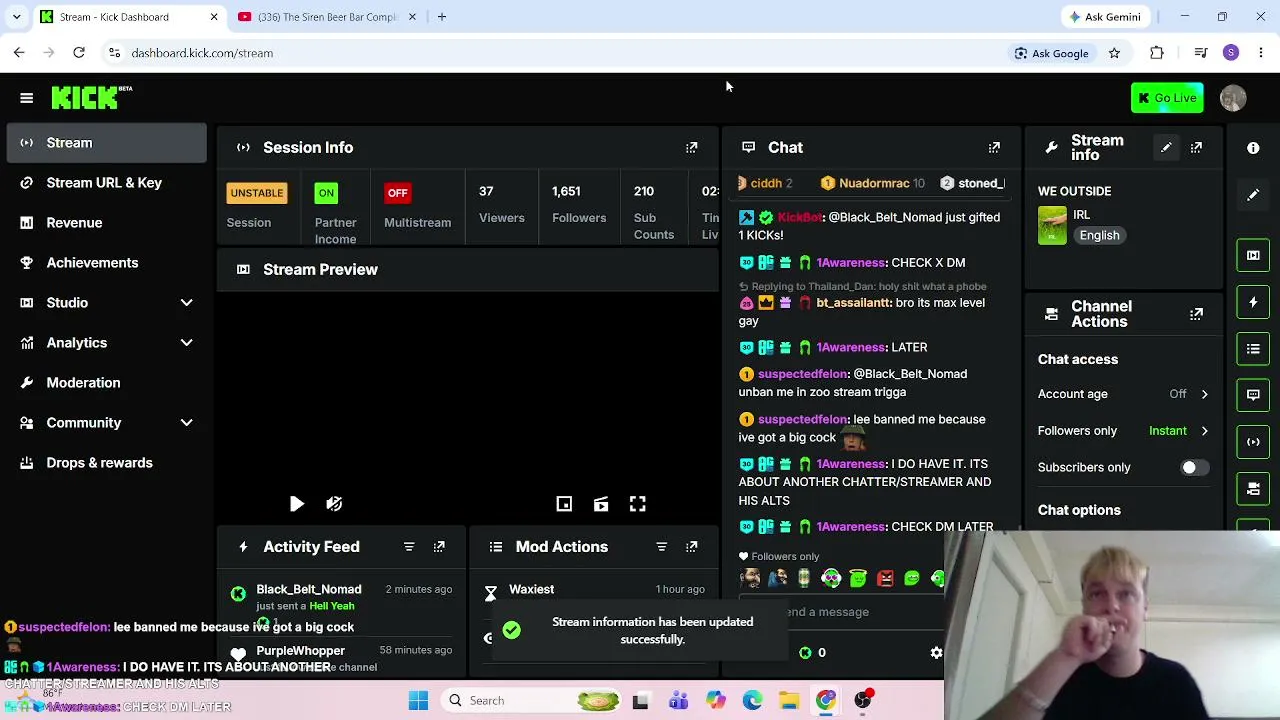Start streaming with Go Live button
Image resolution: width=1280 pixels, height=720 pixels.
tap(1167, 98)
